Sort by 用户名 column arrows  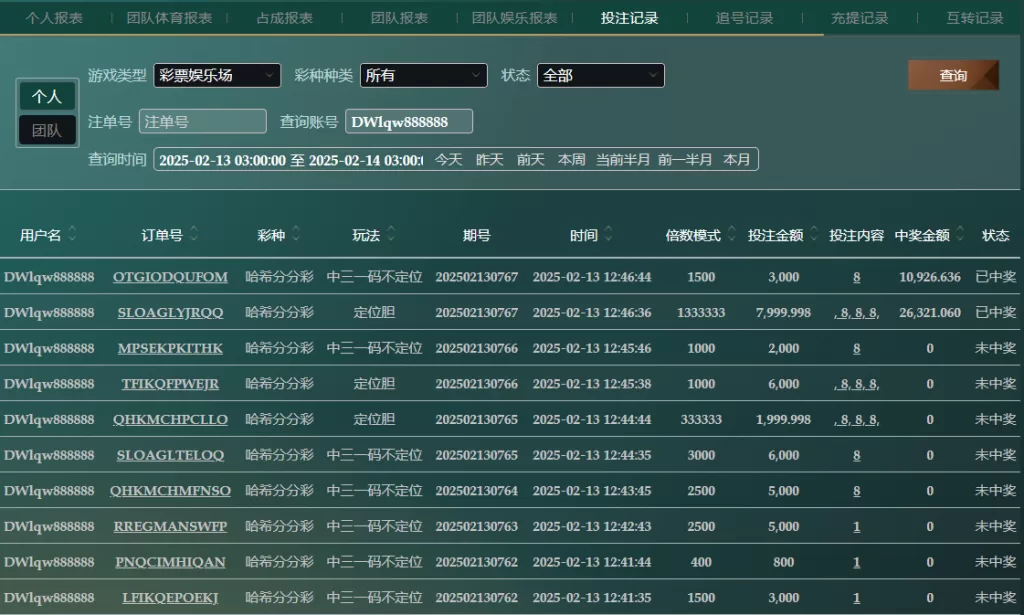point(72,234)
